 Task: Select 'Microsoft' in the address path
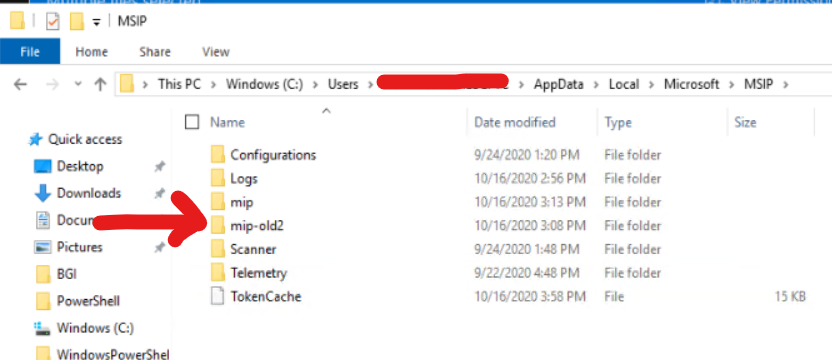[x=691, y=84]
